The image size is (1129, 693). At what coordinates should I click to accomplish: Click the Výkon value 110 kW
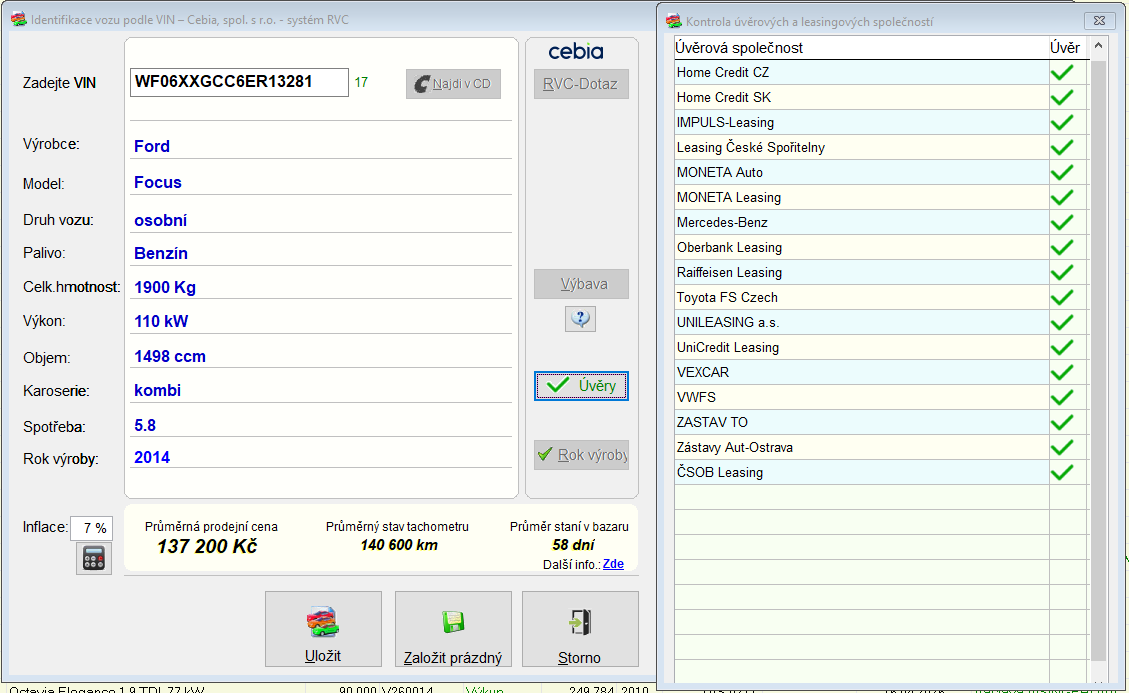[x=161, y=321]
